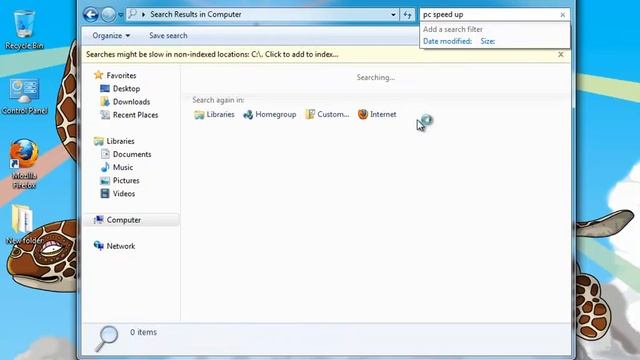
Task: Select Network in navigation pane
Action: pos(121,246)
